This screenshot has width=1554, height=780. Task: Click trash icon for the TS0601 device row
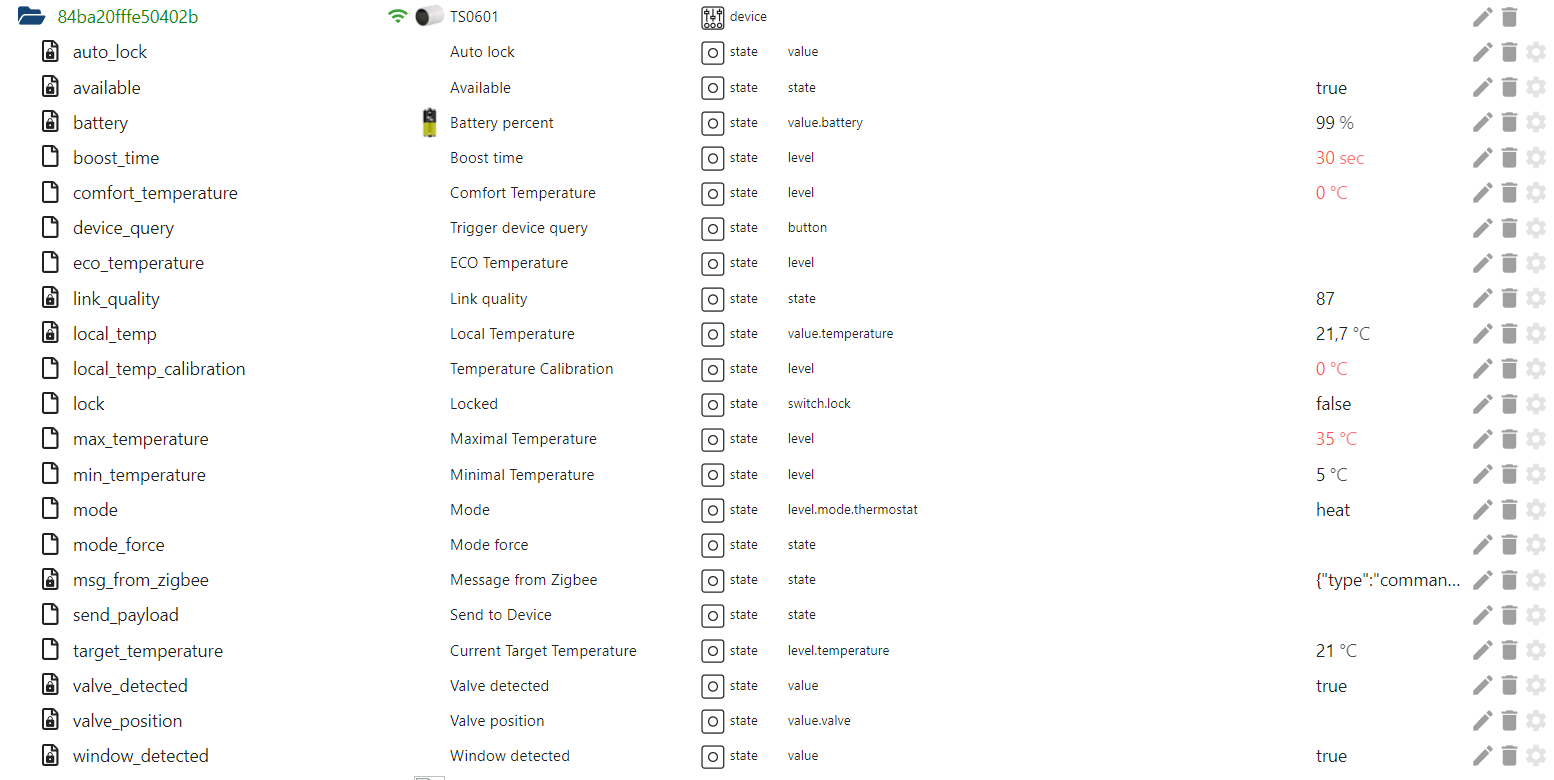(x=1509, y=17)
